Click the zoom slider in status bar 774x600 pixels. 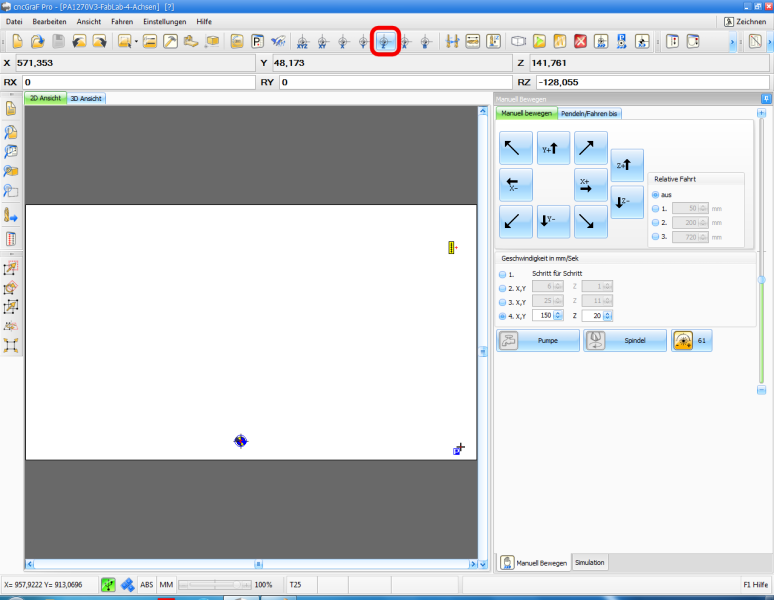pyautogui.click(x=215, y=585)
